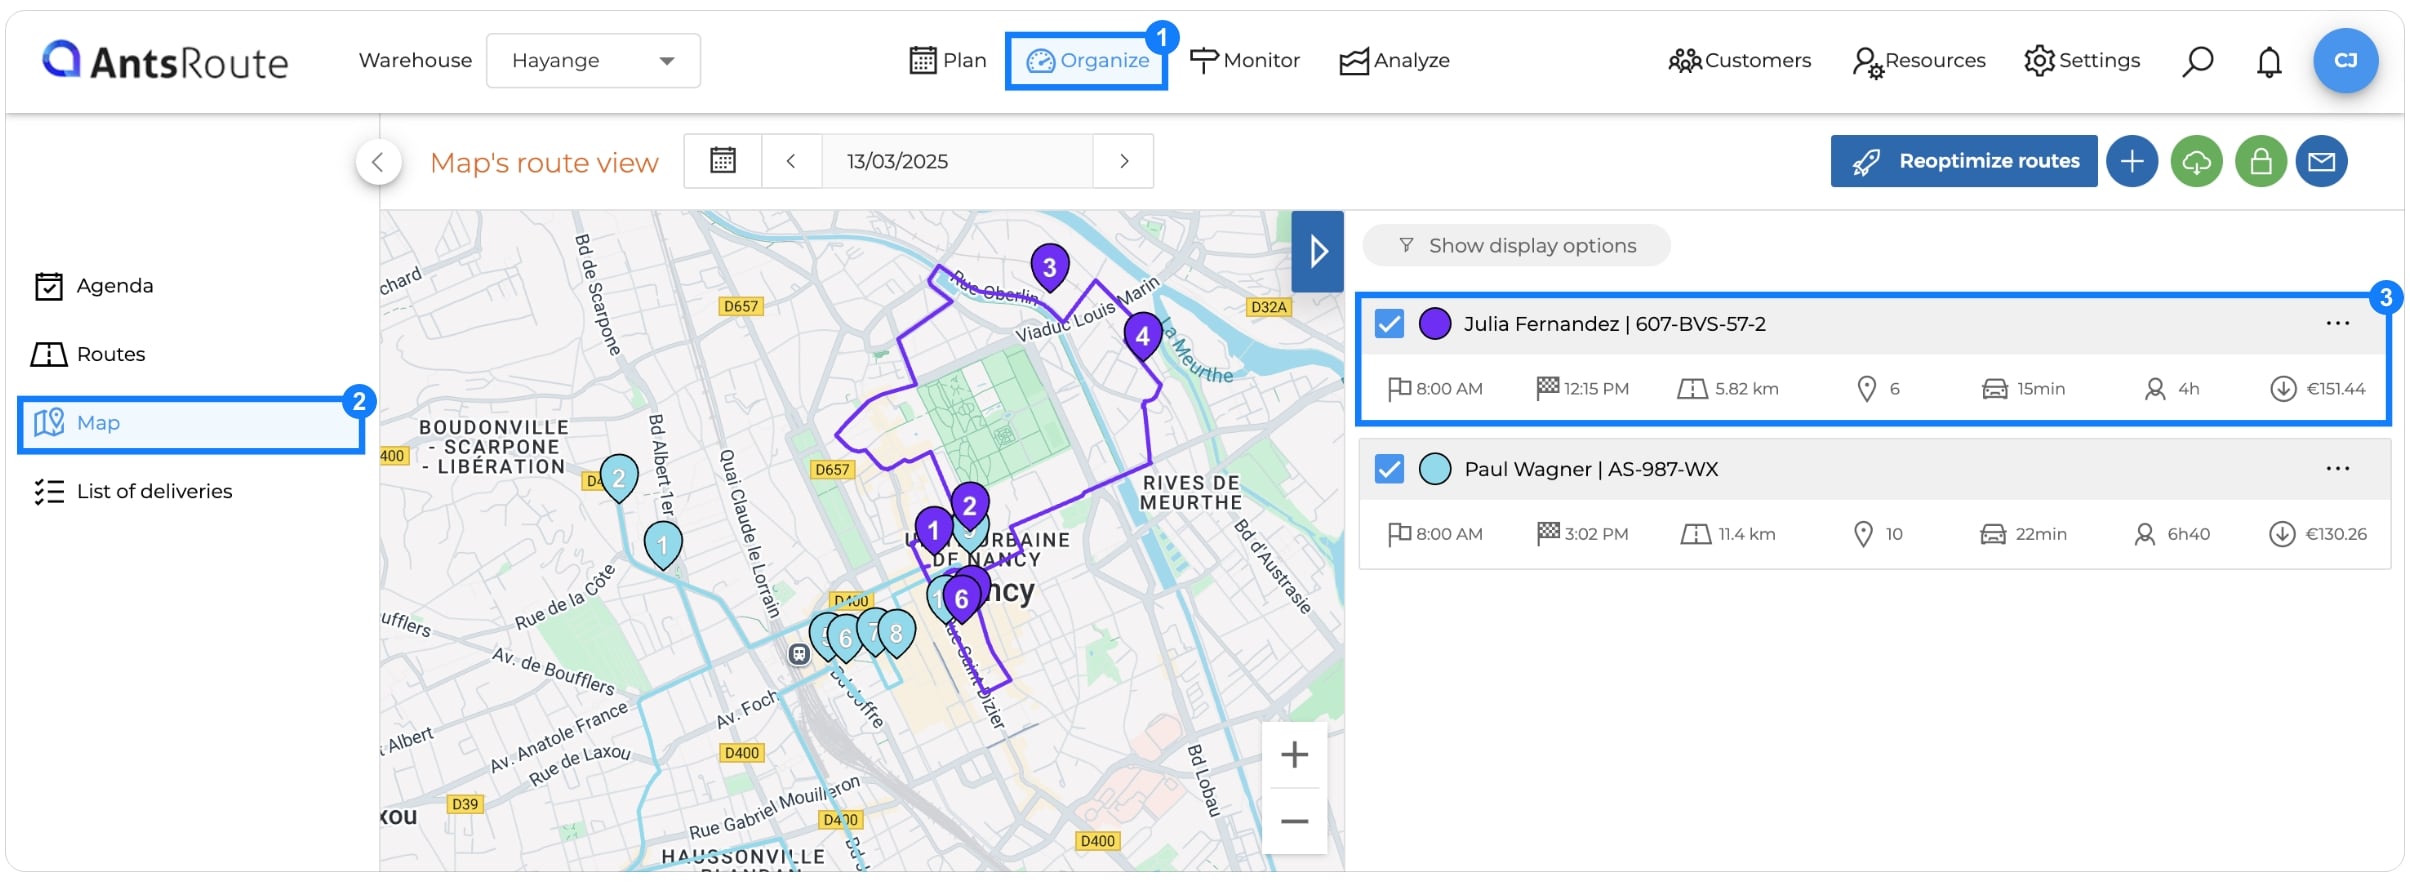2410x882 pixels.
Task: Click Paul's cost €130.26
Action: 2318,534
